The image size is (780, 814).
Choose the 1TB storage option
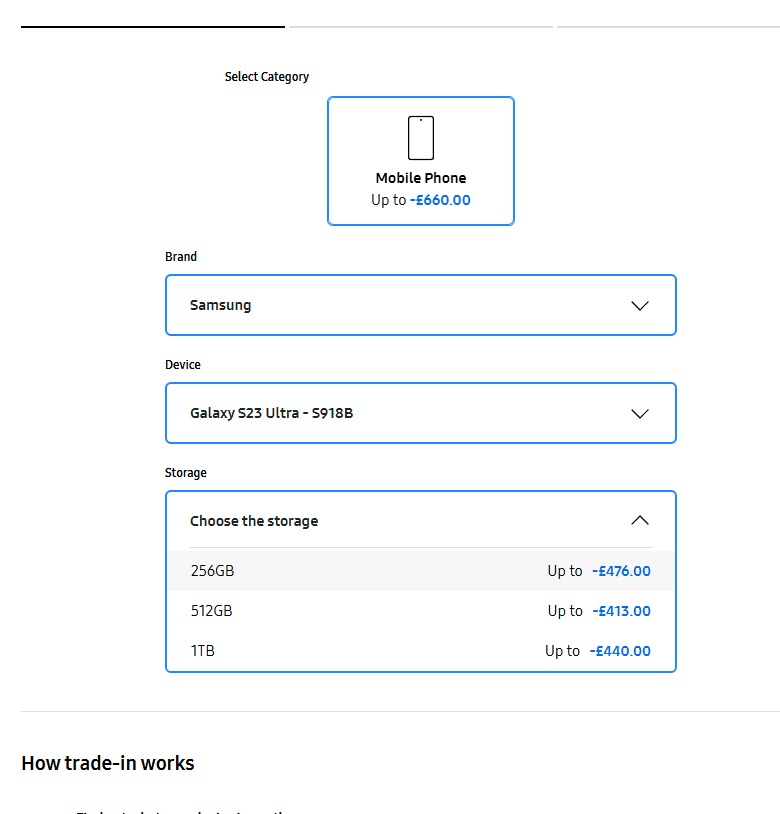tap(421, 651)
